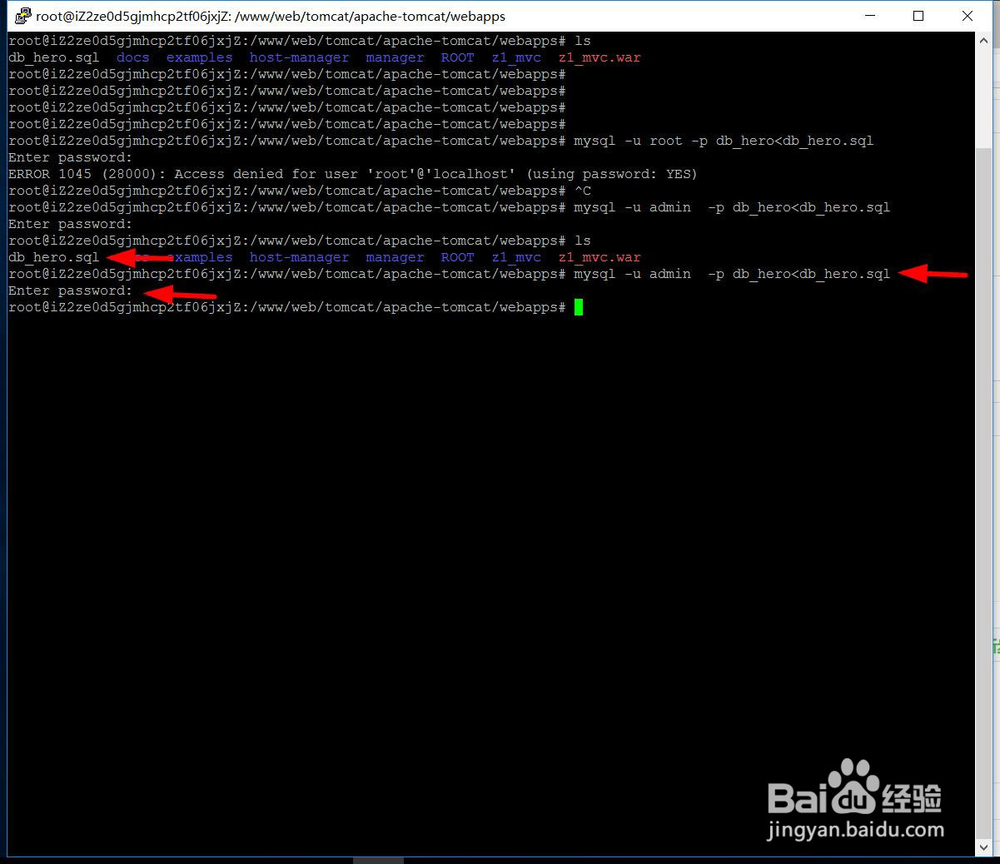Click 'z1_mvc.war' in the first ls output
This screenshot has width=1000, height=864.
coord(599,57)
